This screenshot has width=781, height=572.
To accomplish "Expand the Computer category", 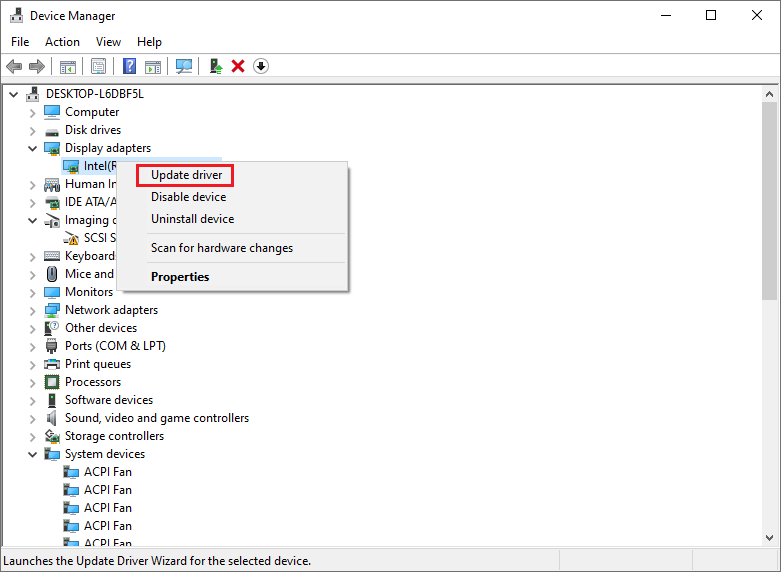I will tap(33, 113).
